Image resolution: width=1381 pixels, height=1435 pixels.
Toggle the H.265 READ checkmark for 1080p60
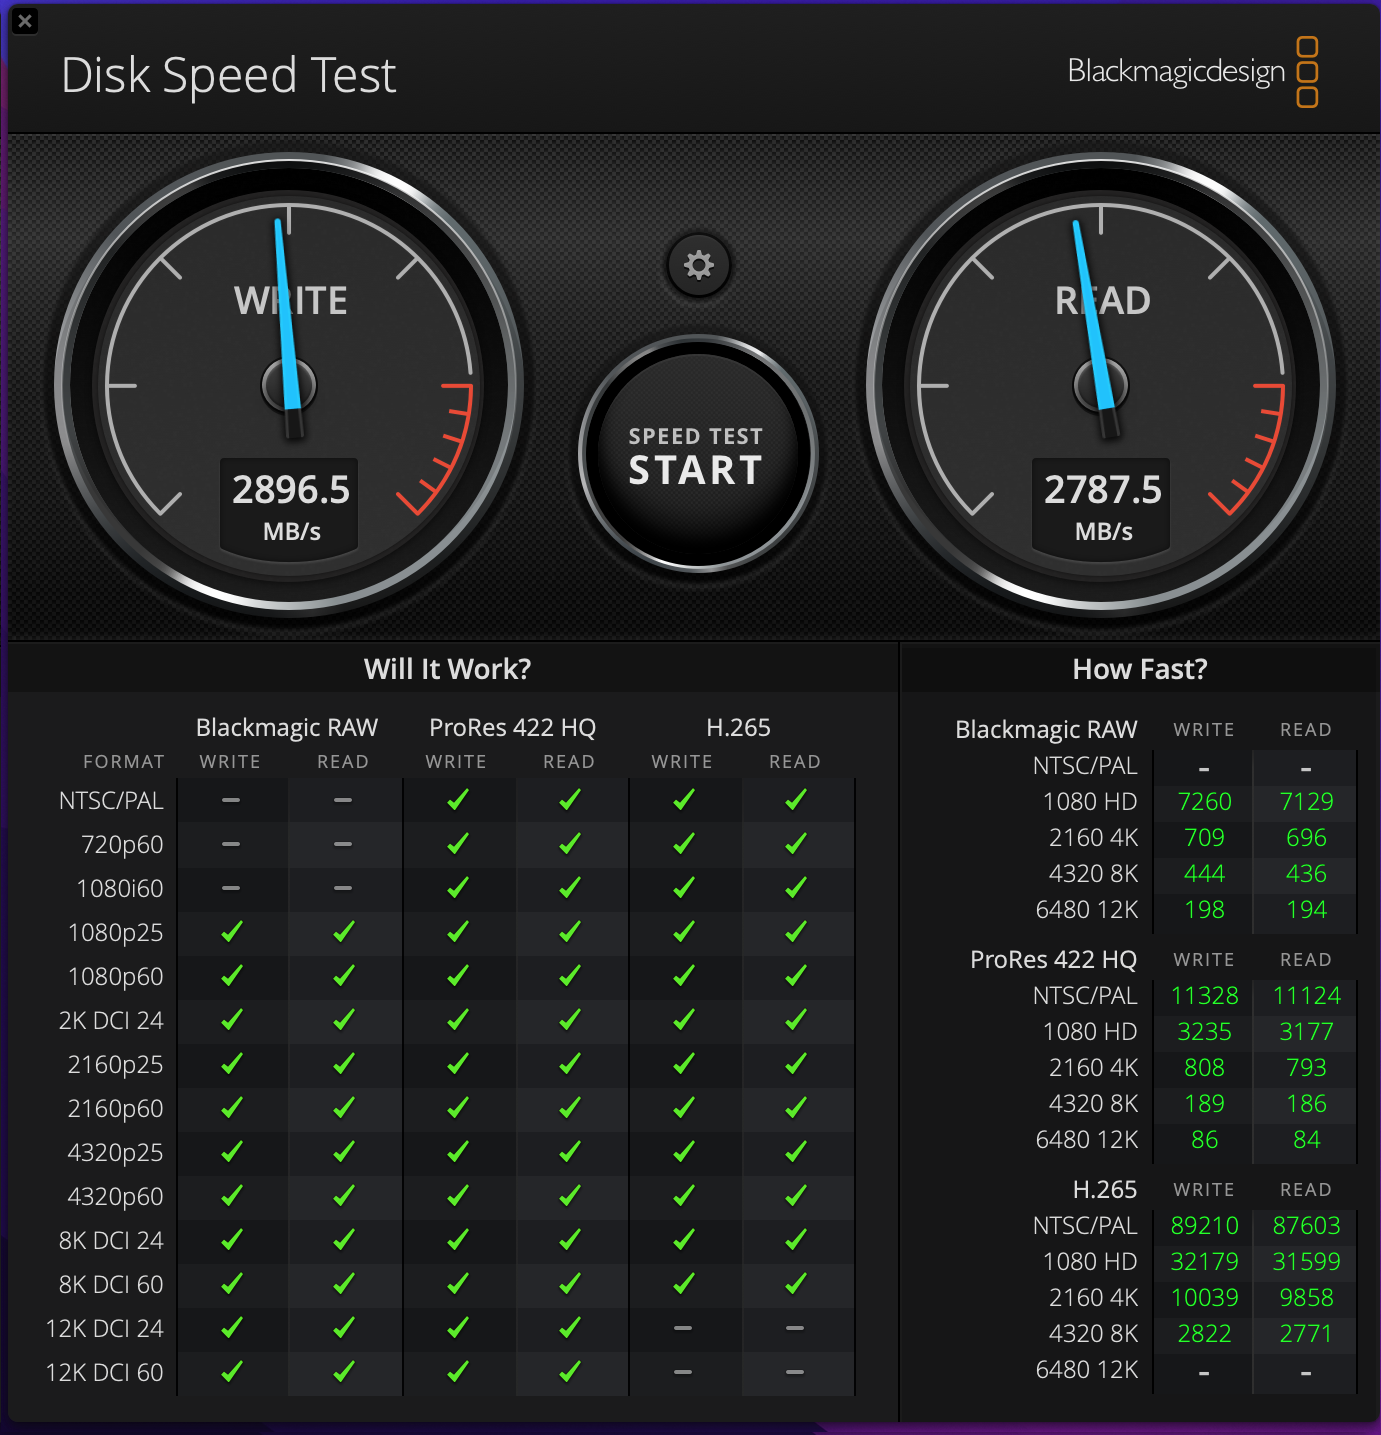click(x=796, y=975)
